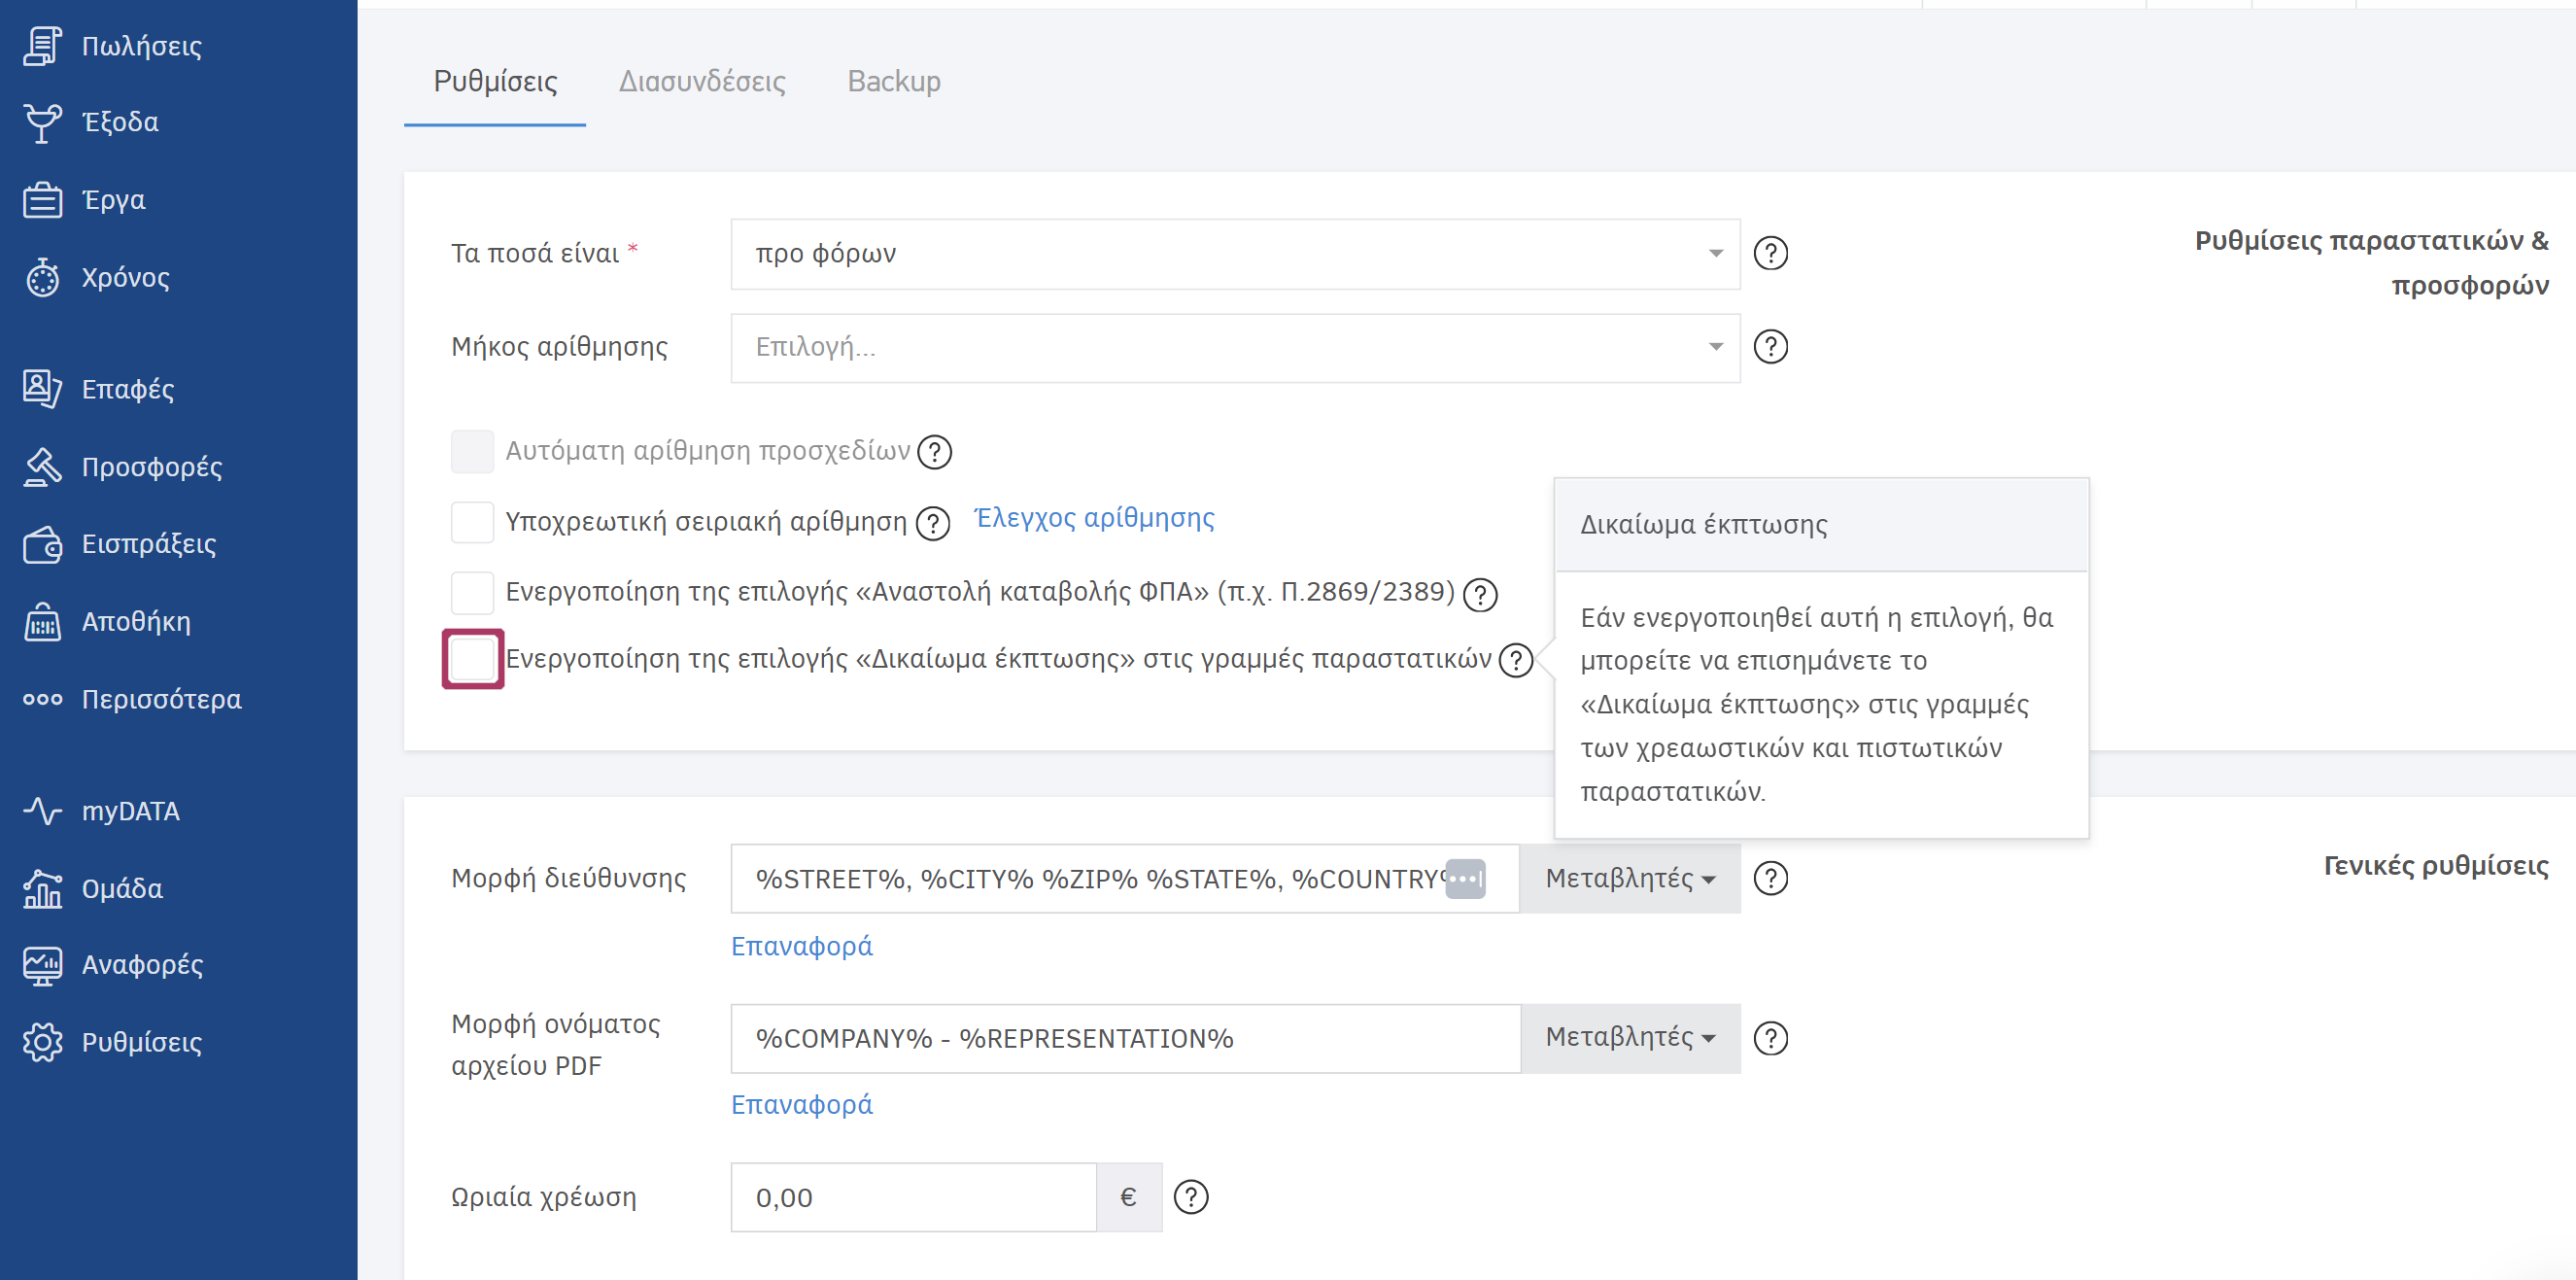Show help for Τα ποσά είναι
Screen dimensions: 2576x1280
click(1771, 254)
